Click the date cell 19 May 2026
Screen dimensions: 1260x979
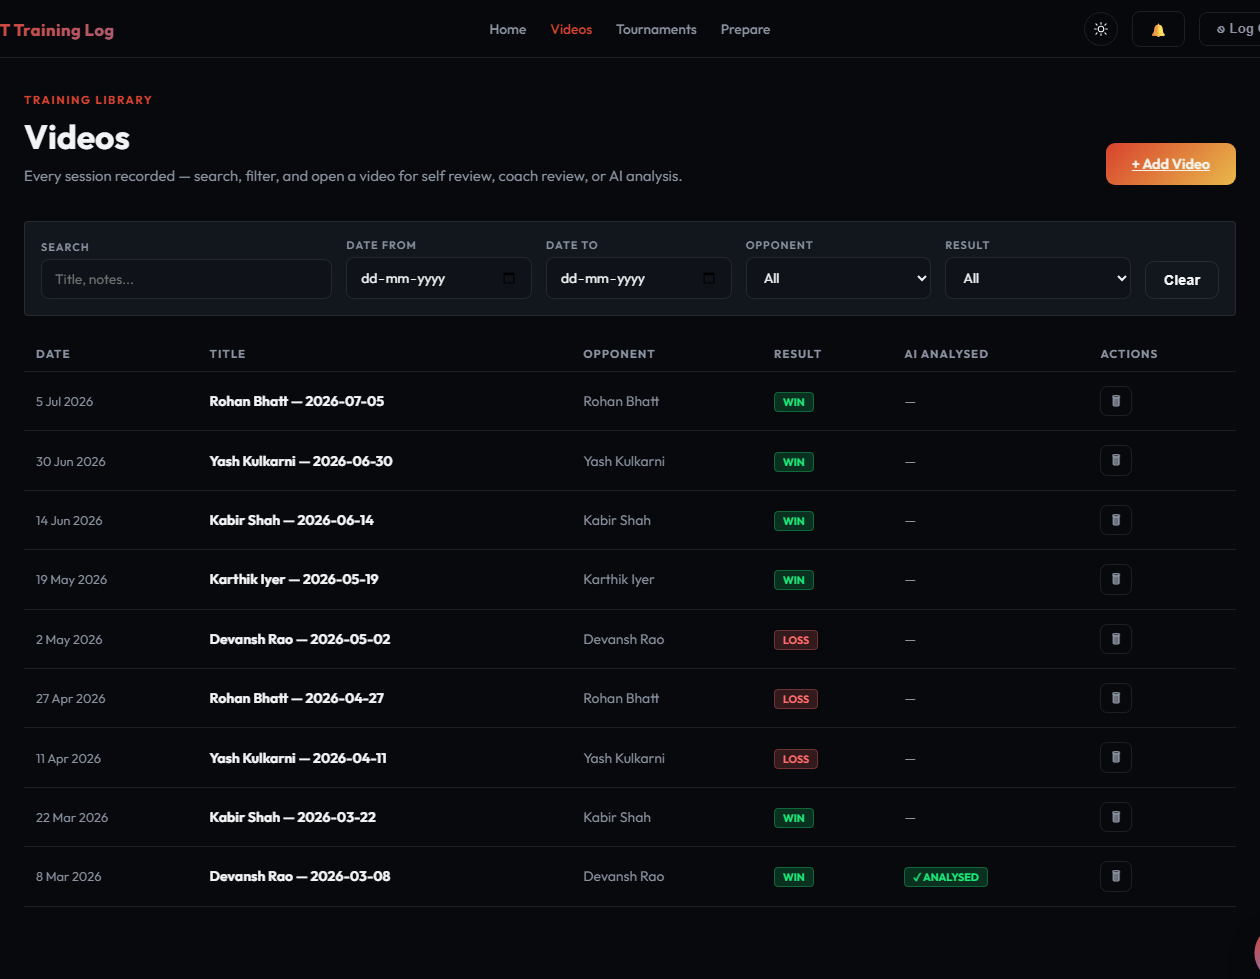pos(71,579)
